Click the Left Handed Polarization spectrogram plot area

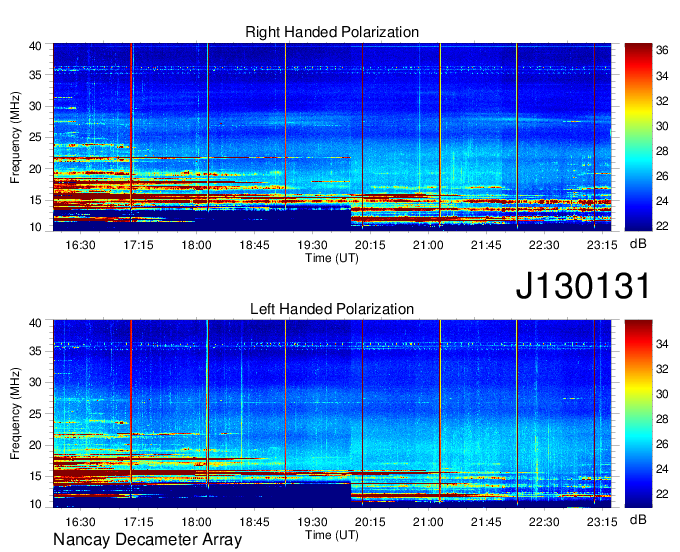point(332,414)
